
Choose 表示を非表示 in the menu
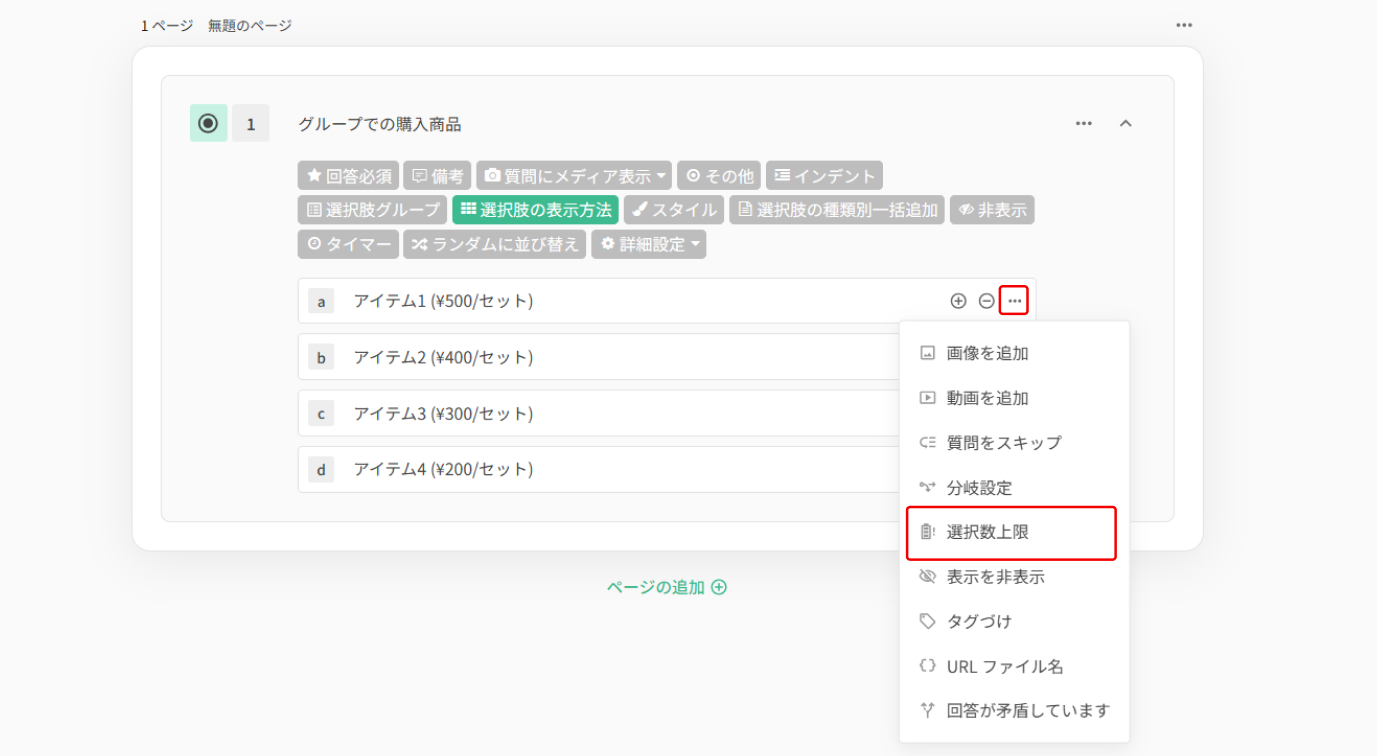(1014, 577)
